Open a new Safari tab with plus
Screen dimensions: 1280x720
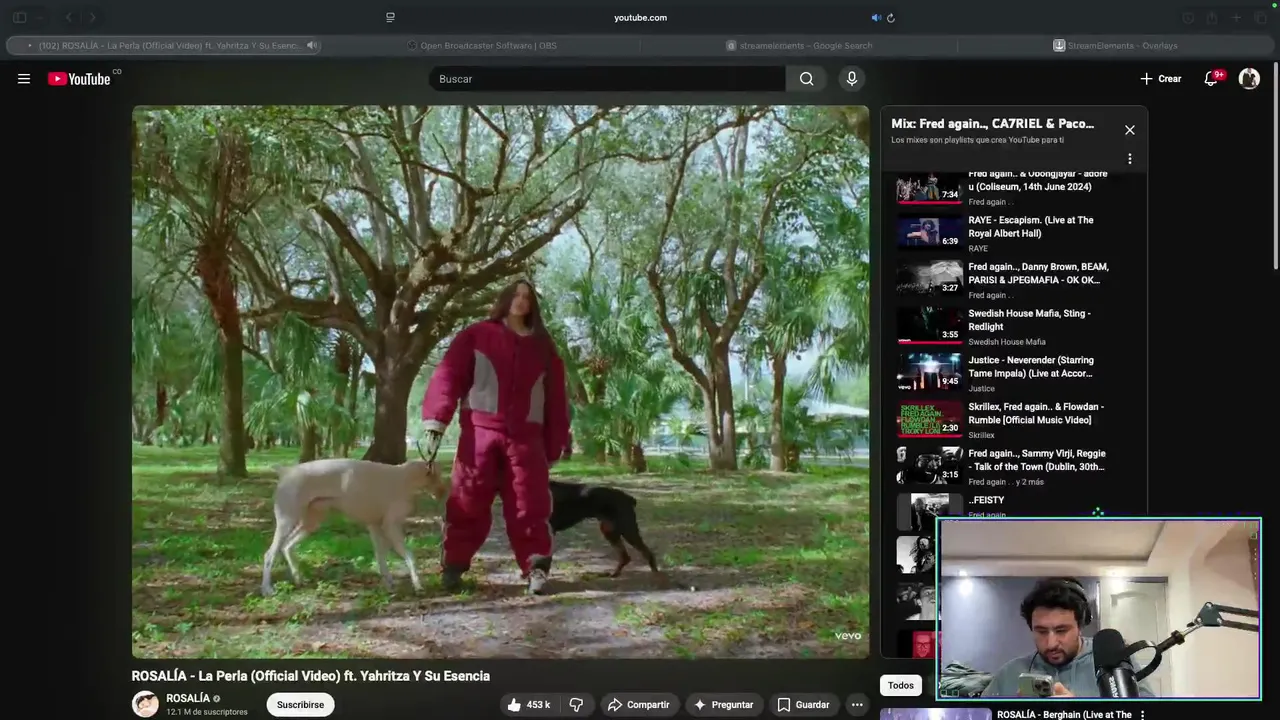[1236, 17]
